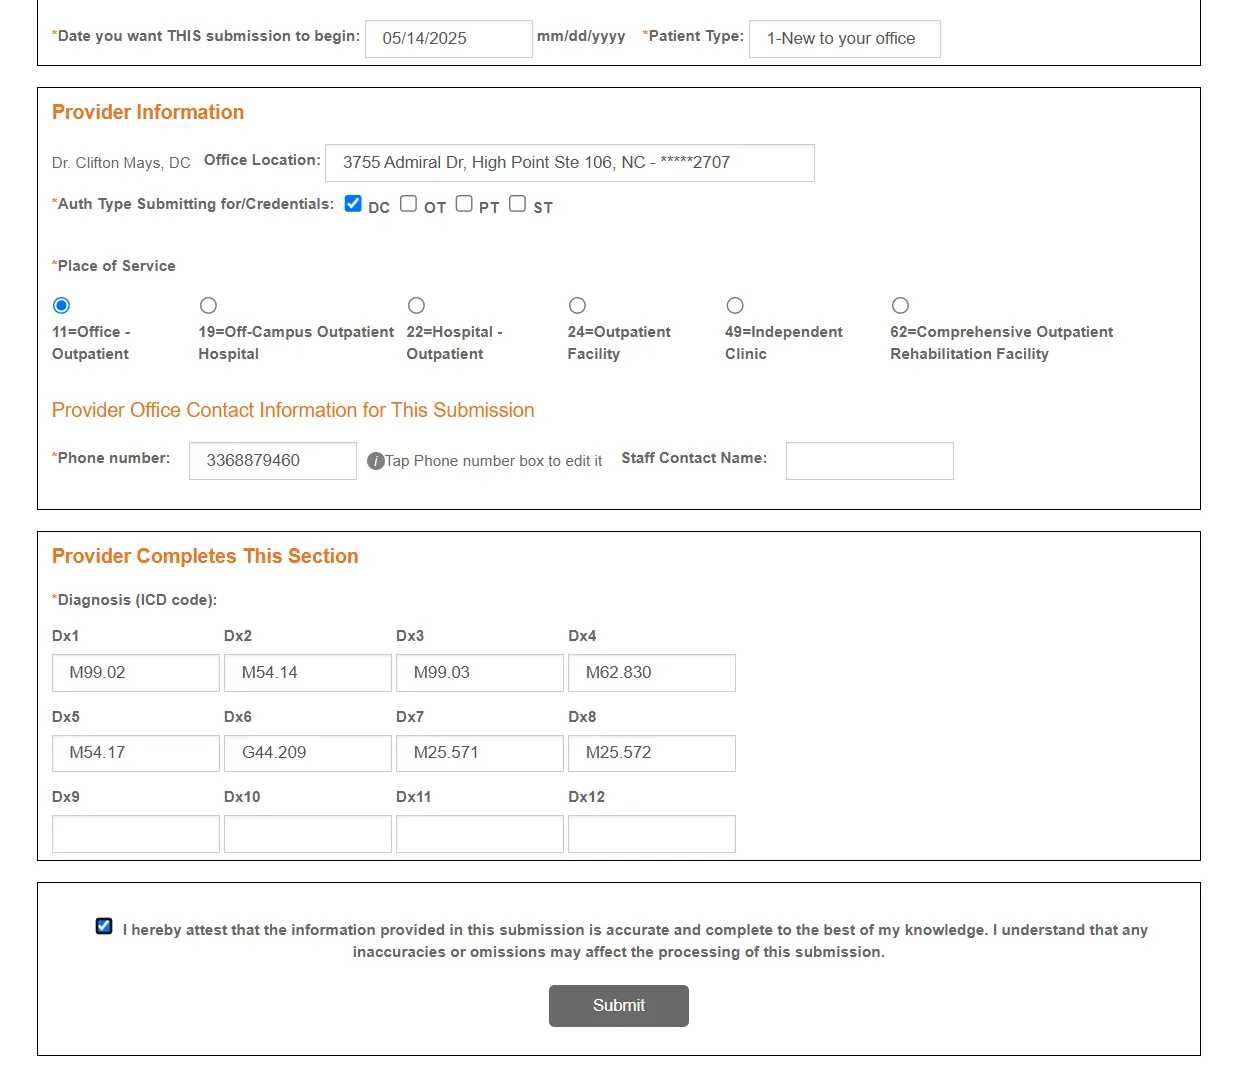Click the Tap Phone number box hint text
Image resolution: width=1241 pixels, height=1073 pixels.
(x=494, y=461)
